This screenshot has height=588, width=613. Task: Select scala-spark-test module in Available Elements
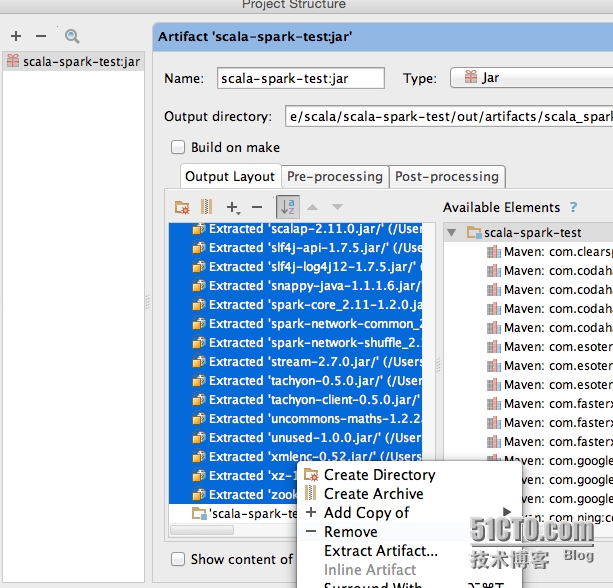(x=532, y=233)
